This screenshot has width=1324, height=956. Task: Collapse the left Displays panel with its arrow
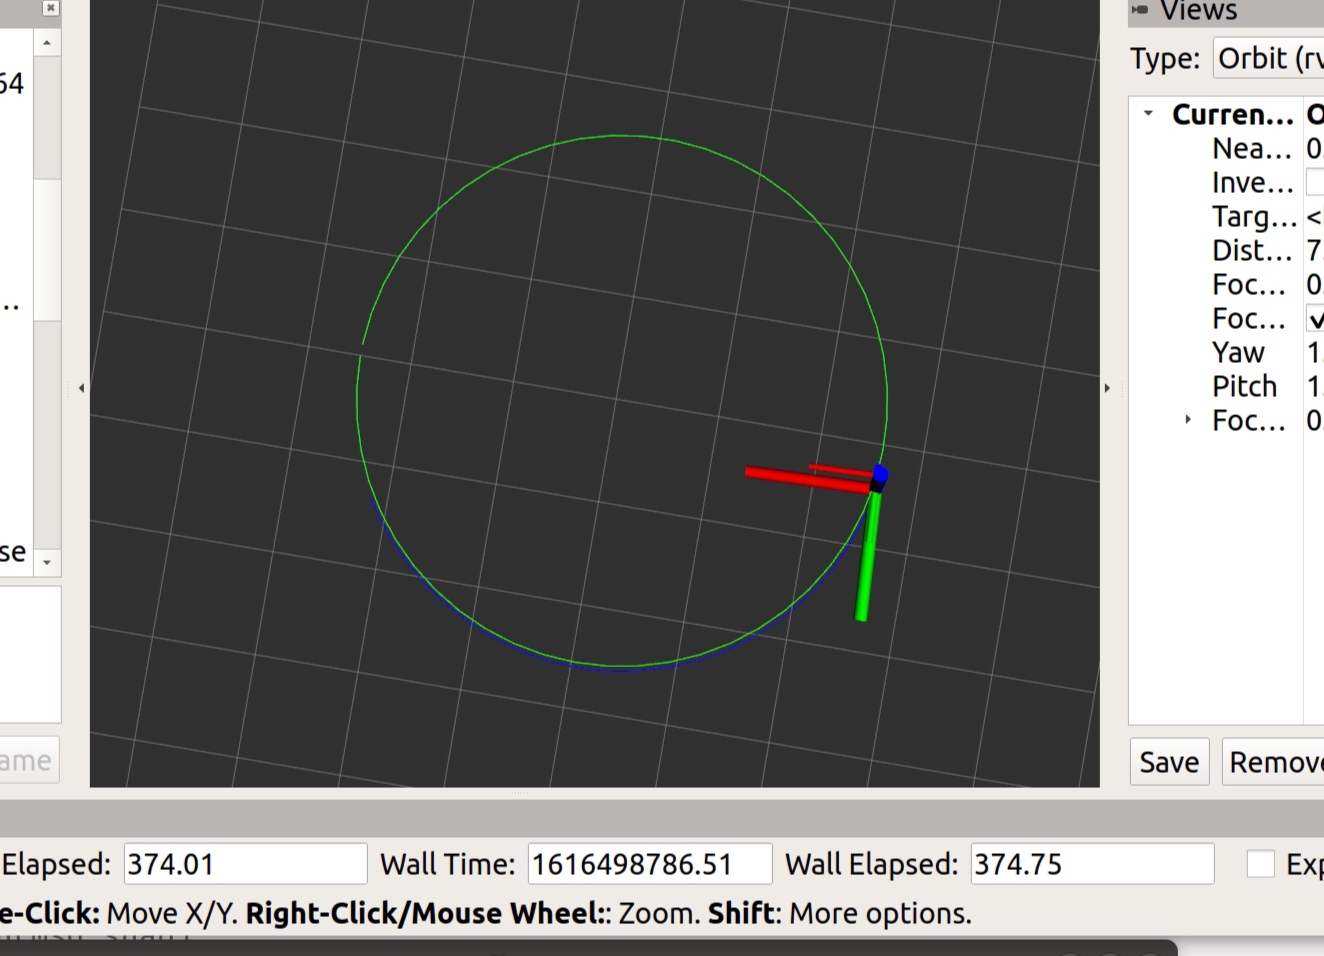pos(80,388)
